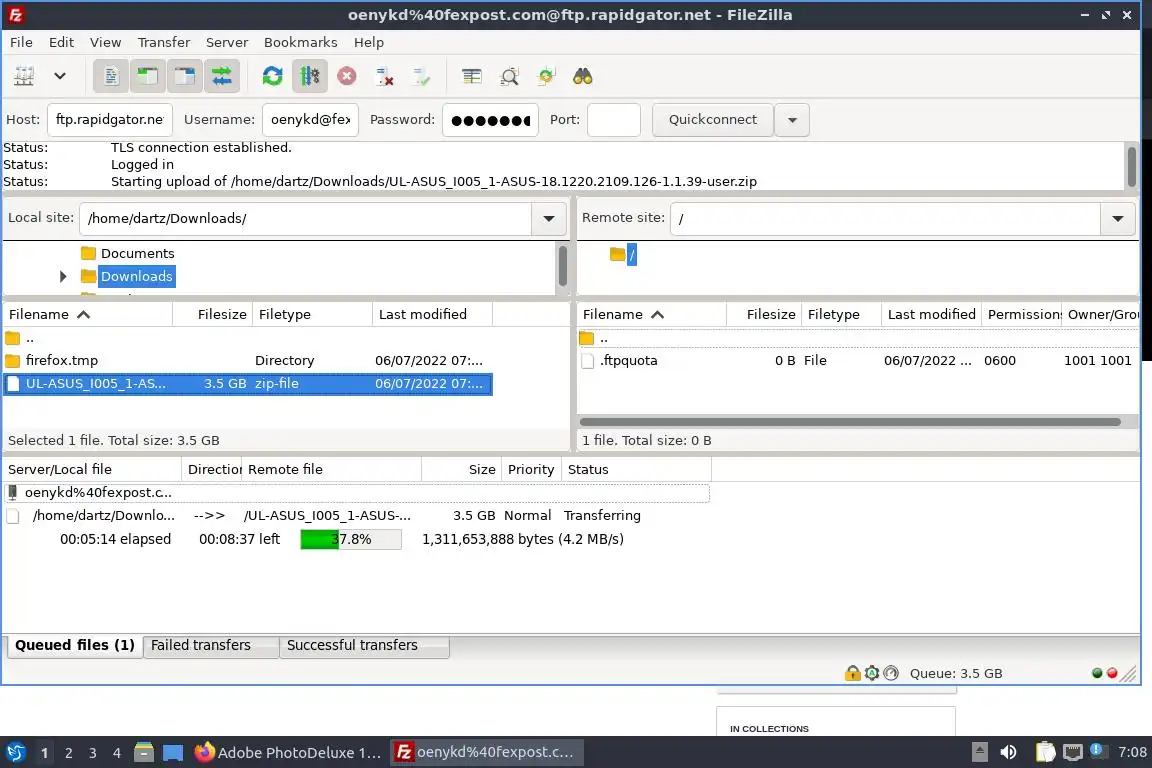The width and height of the screenshot is (1152, 768).
Task: Open the Site Manager icon
Action: coord(24,76)
